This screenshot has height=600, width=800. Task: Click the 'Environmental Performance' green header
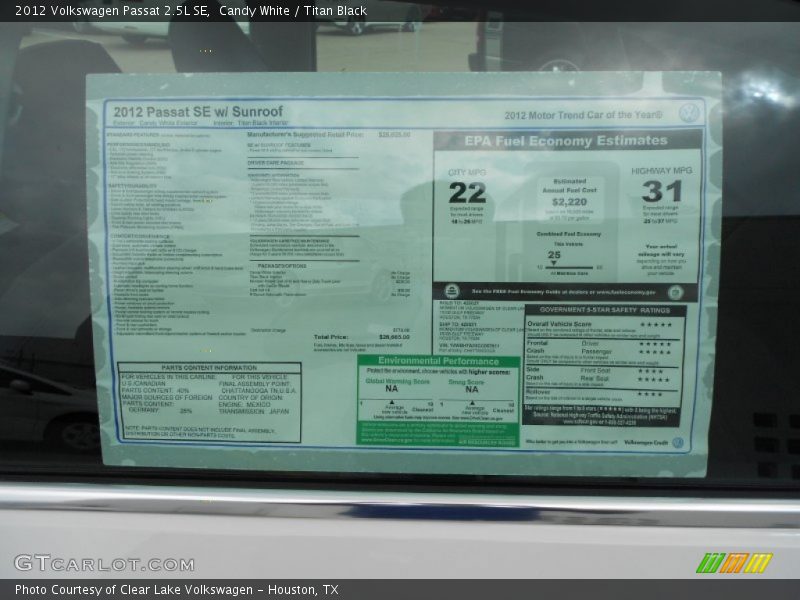(438, 361)
